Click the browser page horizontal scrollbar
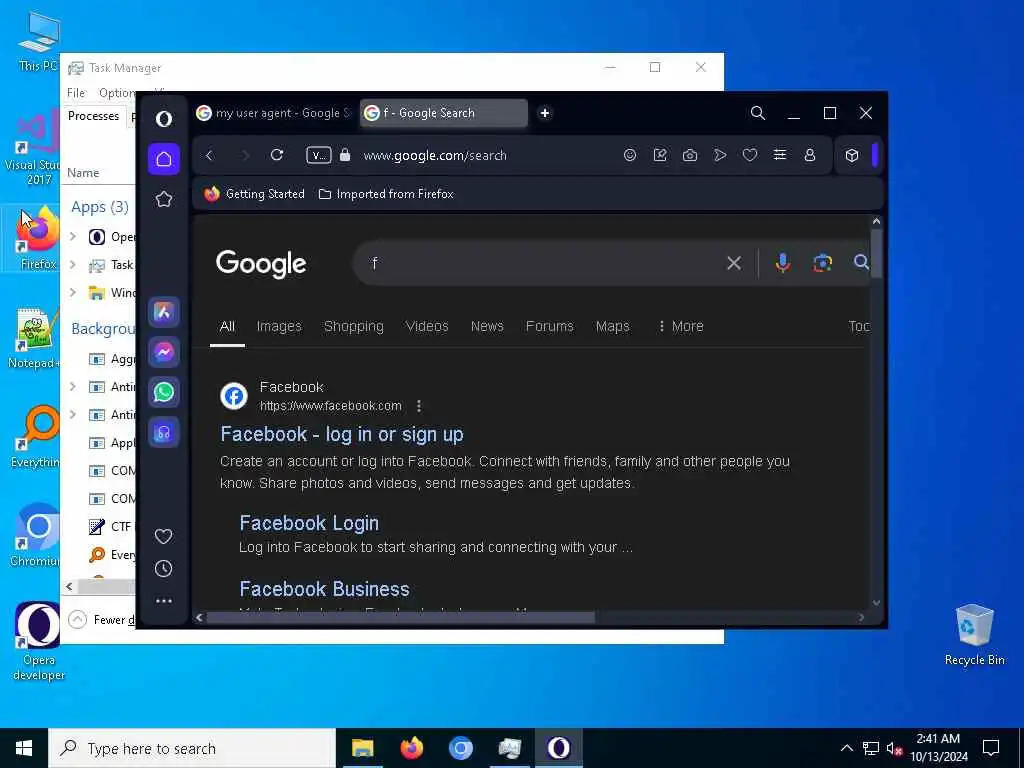The height and width of the screenshot is (768, 1024). [x=400, y=617]
